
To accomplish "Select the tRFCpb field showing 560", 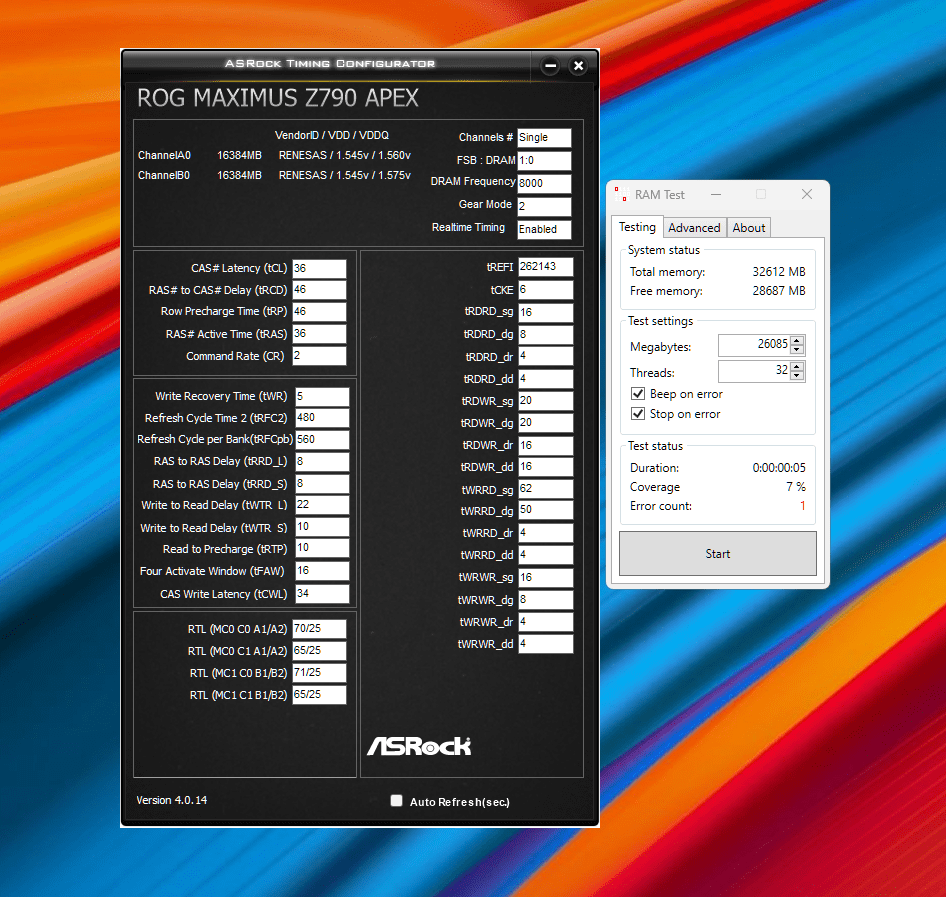I will 322,439.
